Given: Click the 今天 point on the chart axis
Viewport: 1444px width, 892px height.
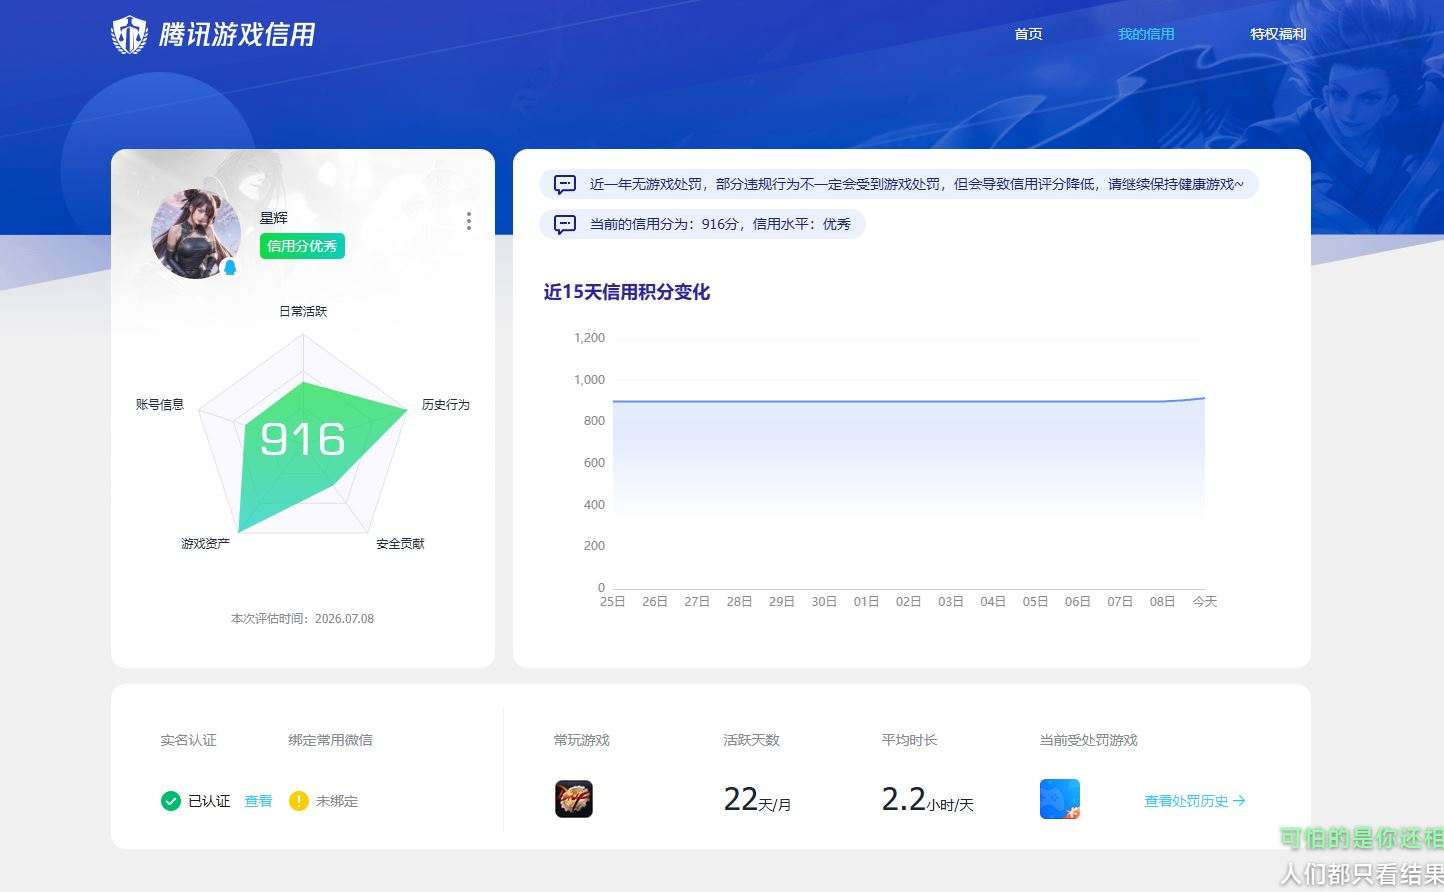Looking at the screenshot, I should click(x=1205, y=602).
